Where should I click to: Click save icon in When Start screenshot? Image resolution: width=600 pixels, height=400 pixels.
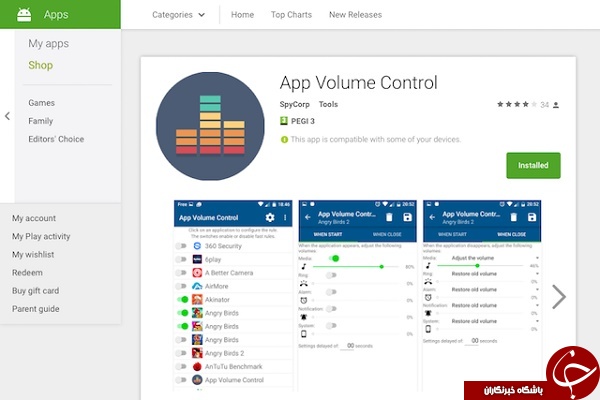(408, 217)
